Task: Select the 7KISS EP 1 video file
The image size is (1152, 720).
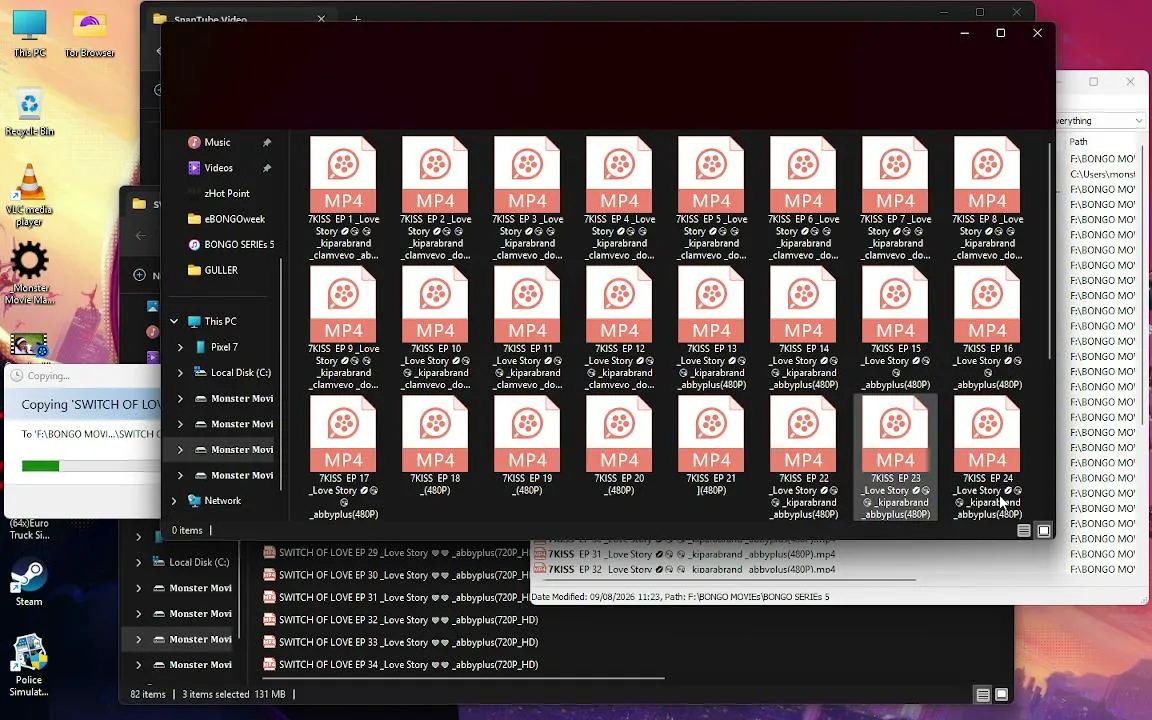Action: point(344,198)
